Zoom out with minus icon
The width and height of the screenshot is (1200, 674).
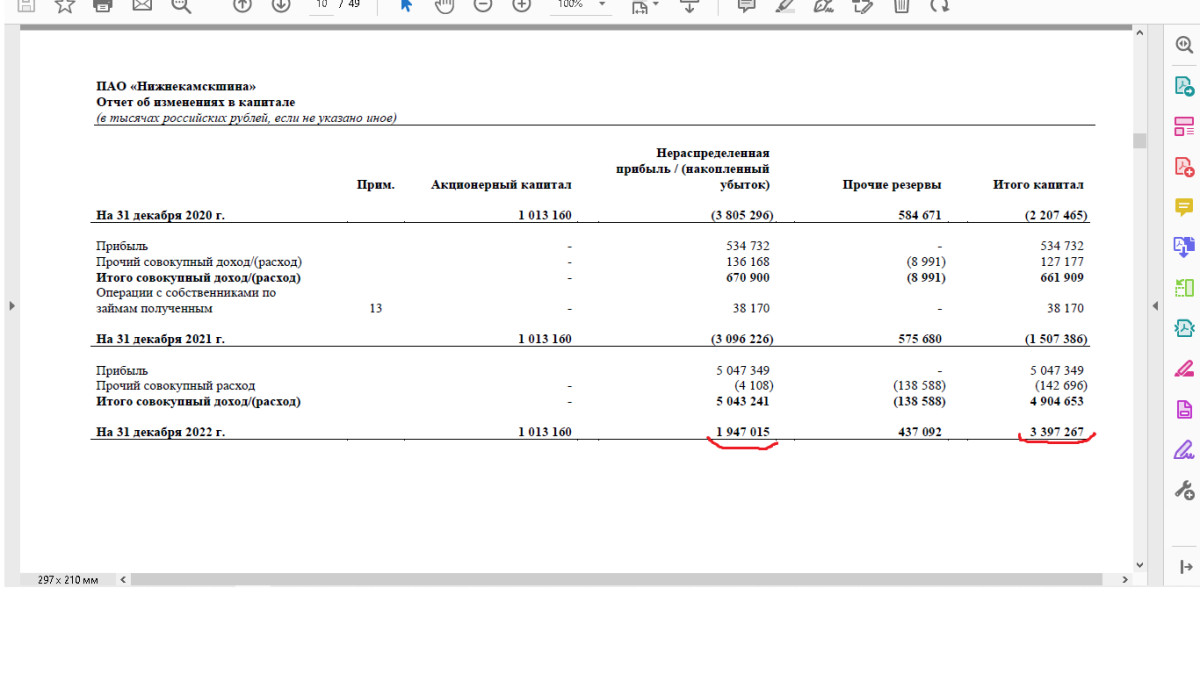coord(483,5)
